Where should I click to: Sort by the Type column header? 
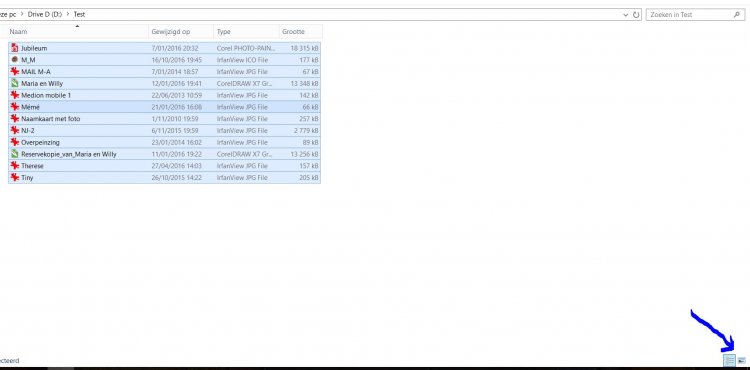(246, 32)
